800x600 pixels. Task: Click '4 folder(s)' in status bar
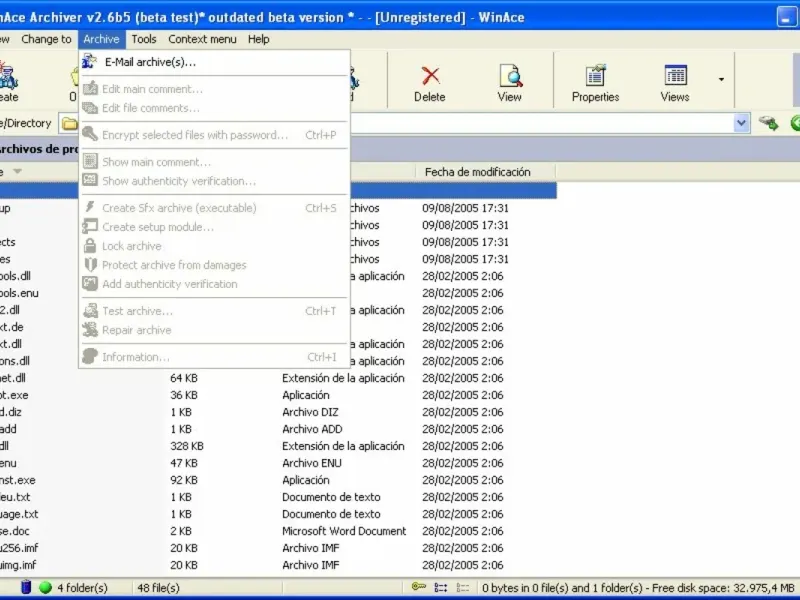[82, 588]
